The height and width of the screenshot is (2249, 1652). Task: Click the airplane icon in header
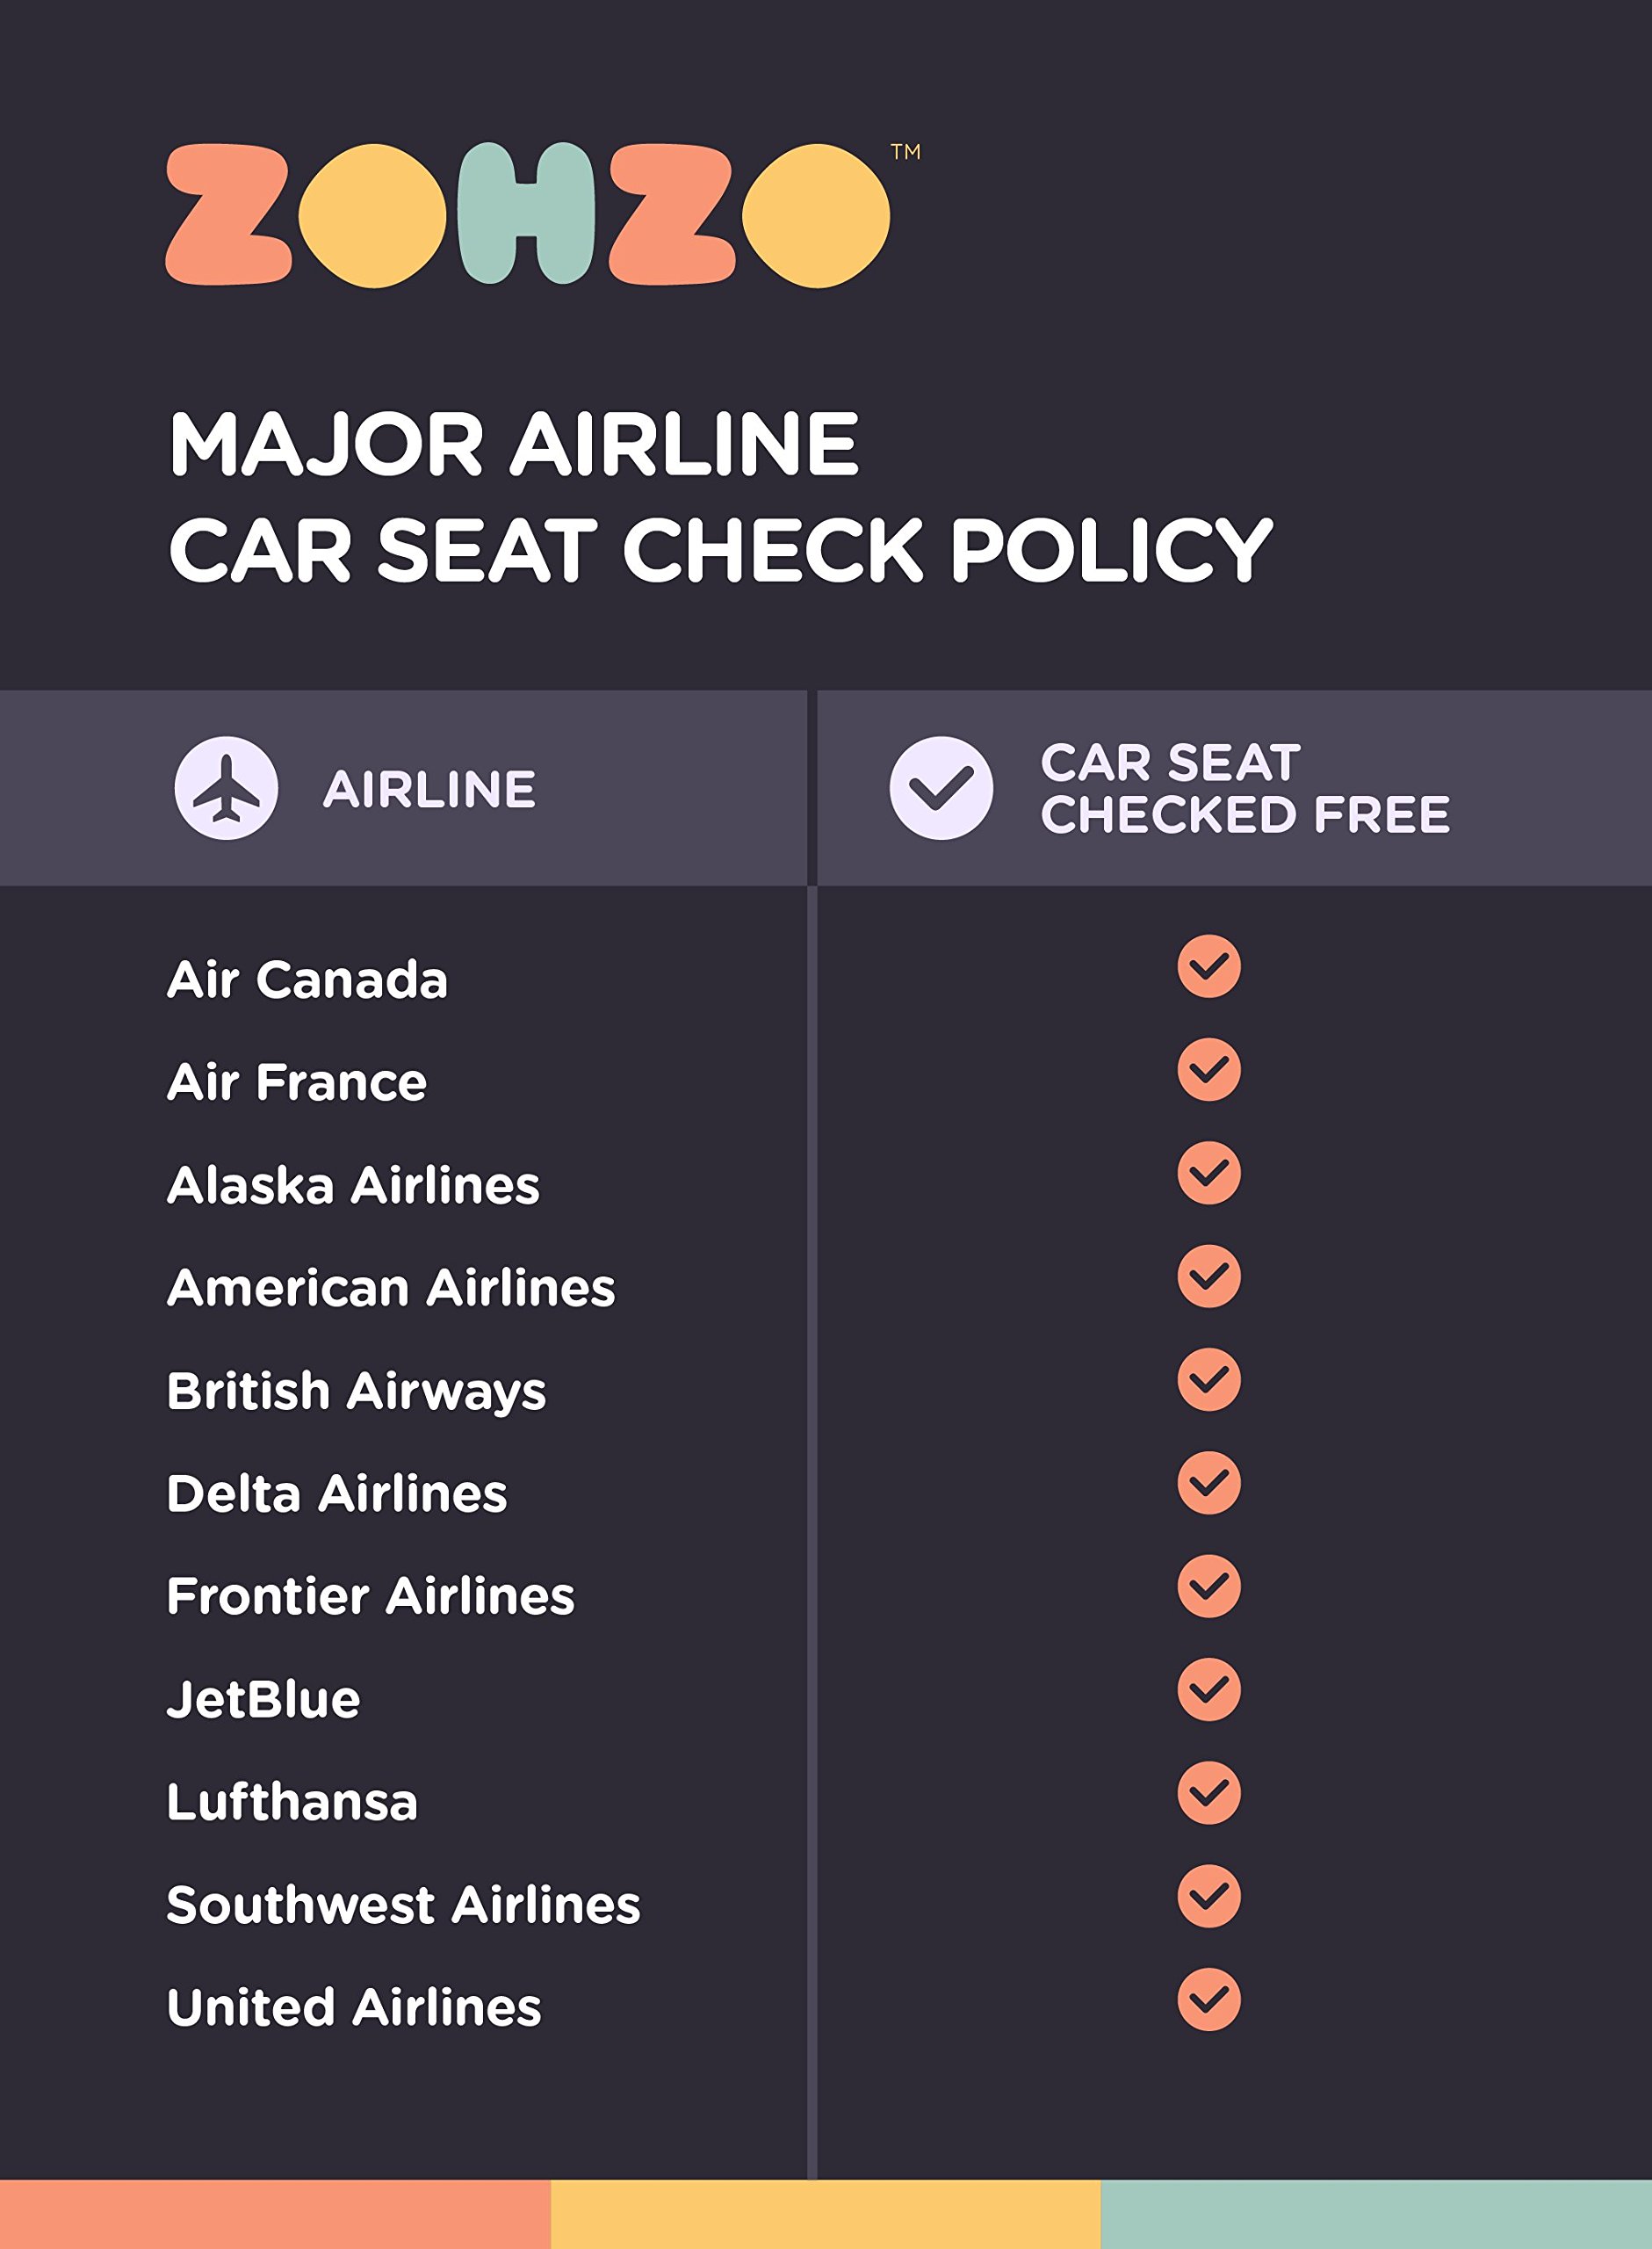[x=227, y=788]
